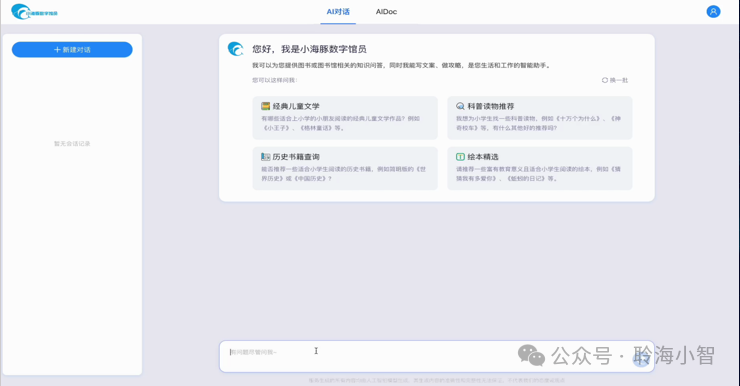This screenshot has width=740, height=386.
Task: Click the green icon on 绘本精选
Action: [460, 157]
